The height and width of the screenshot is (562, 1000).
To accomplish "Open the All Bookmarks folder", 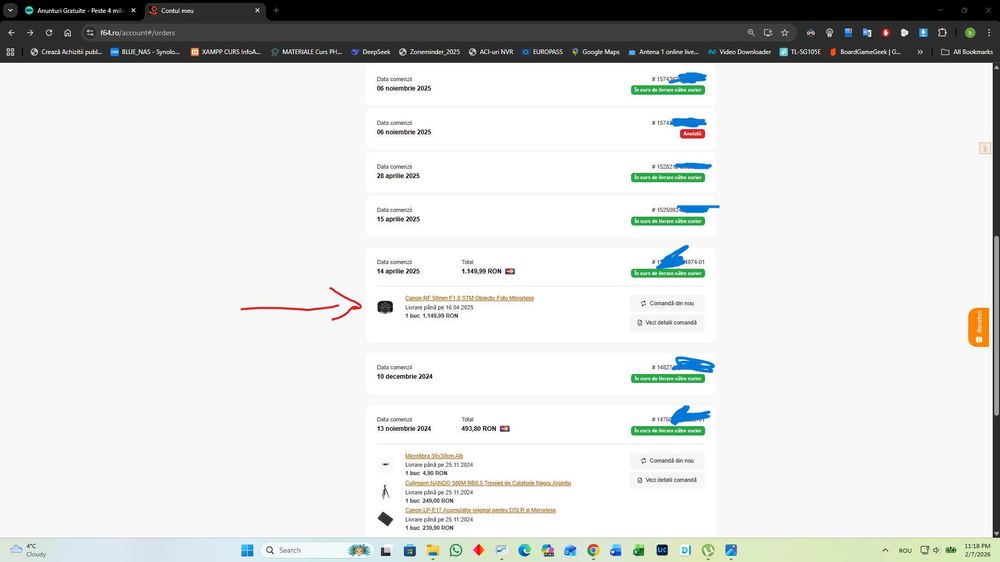I will [967, 52].
